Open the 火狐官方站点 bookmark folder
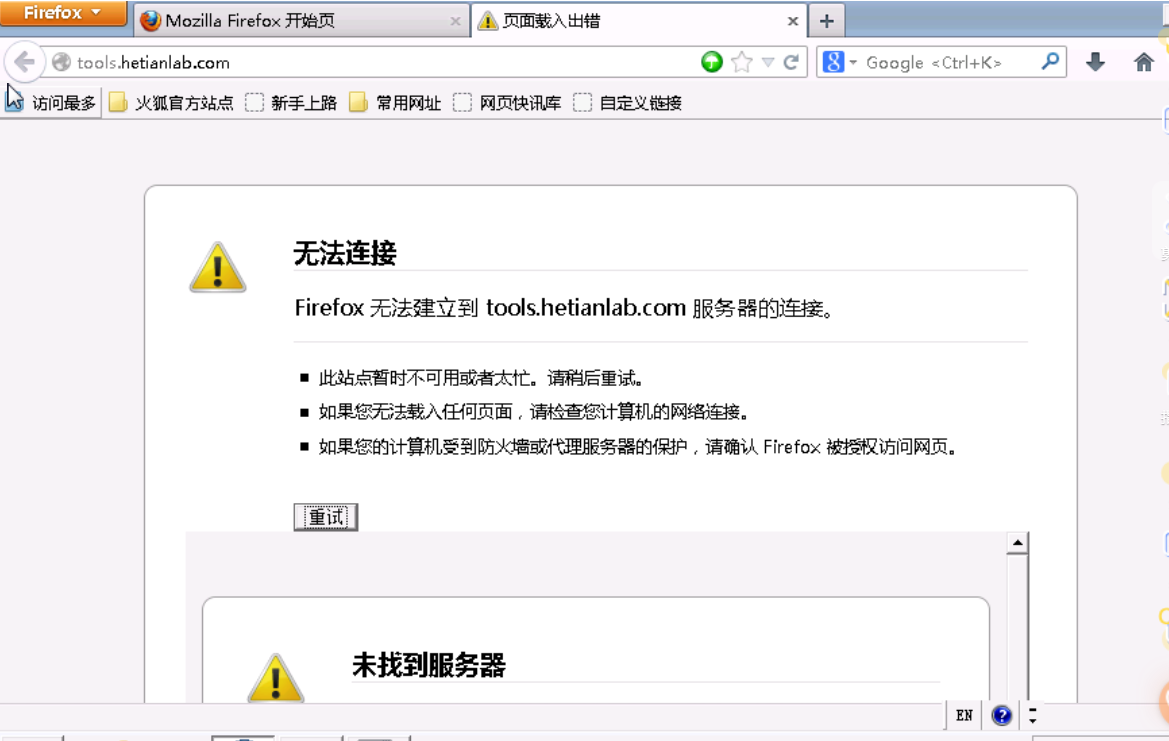The image size is (1169, 741). 171,103
